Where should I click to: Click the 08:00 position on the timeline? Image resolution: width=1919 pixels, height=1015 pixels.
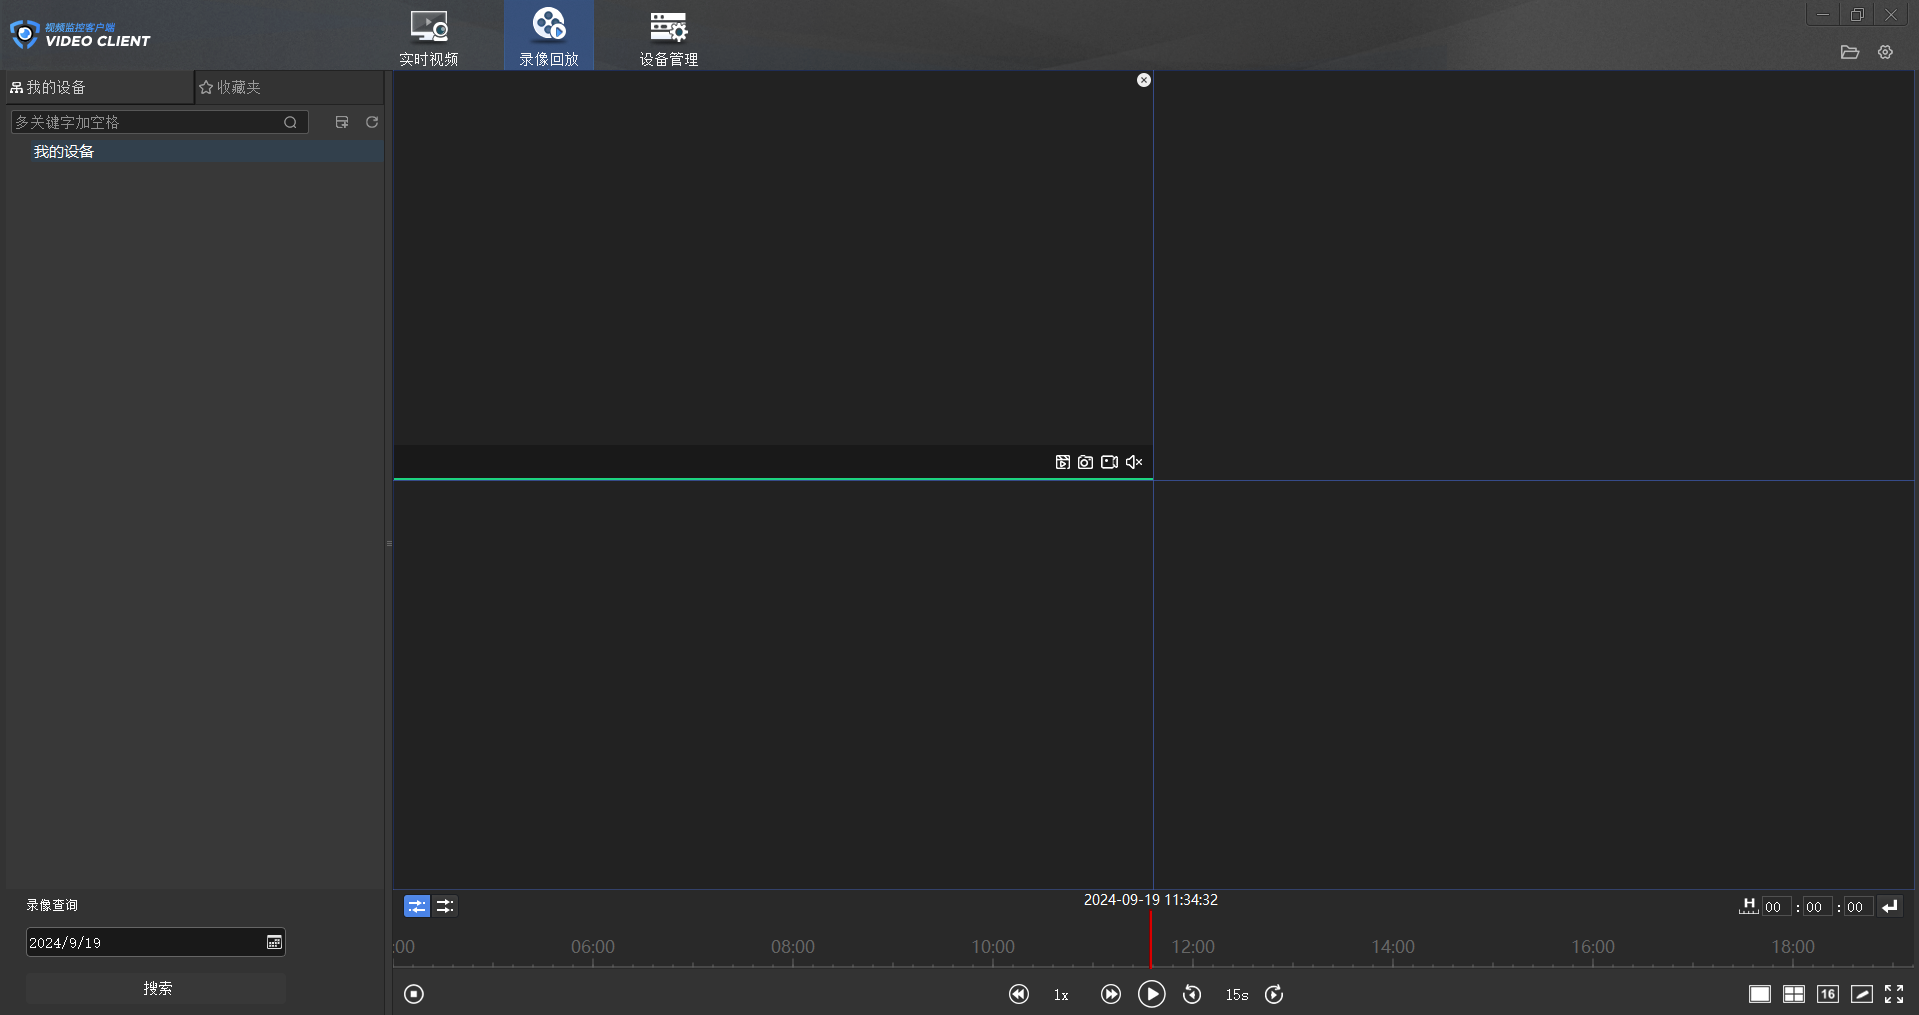coord(793,947)
